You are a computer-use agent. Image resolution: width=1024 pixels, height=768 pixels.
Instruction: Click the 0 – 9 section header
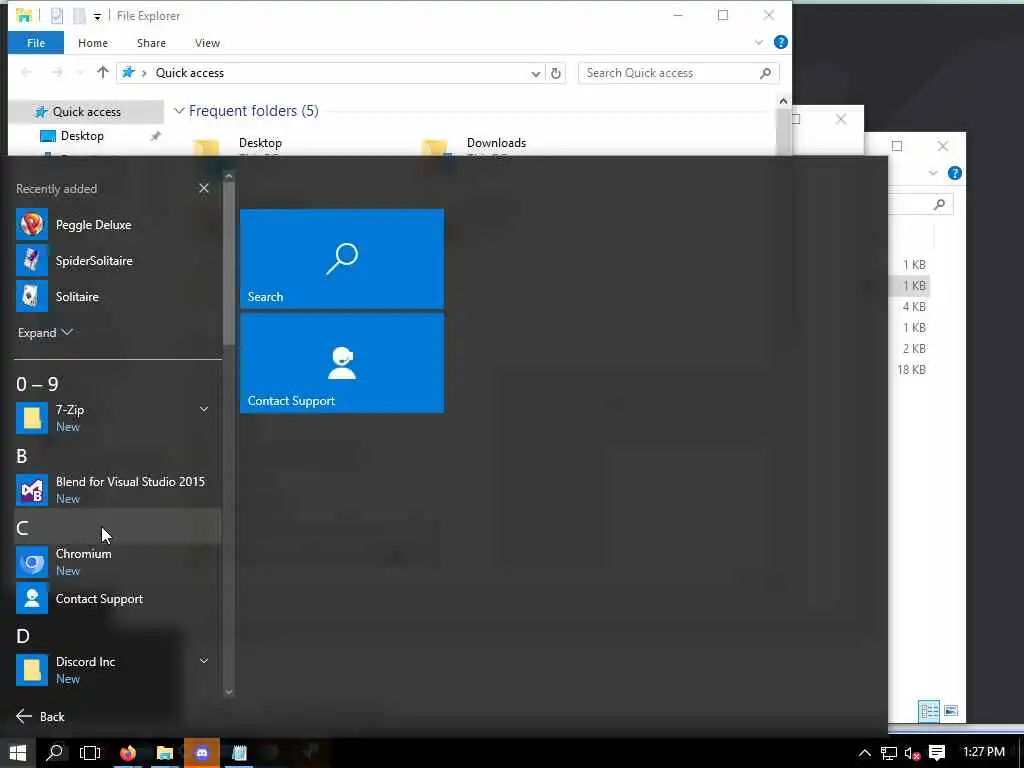pos(37,384)
